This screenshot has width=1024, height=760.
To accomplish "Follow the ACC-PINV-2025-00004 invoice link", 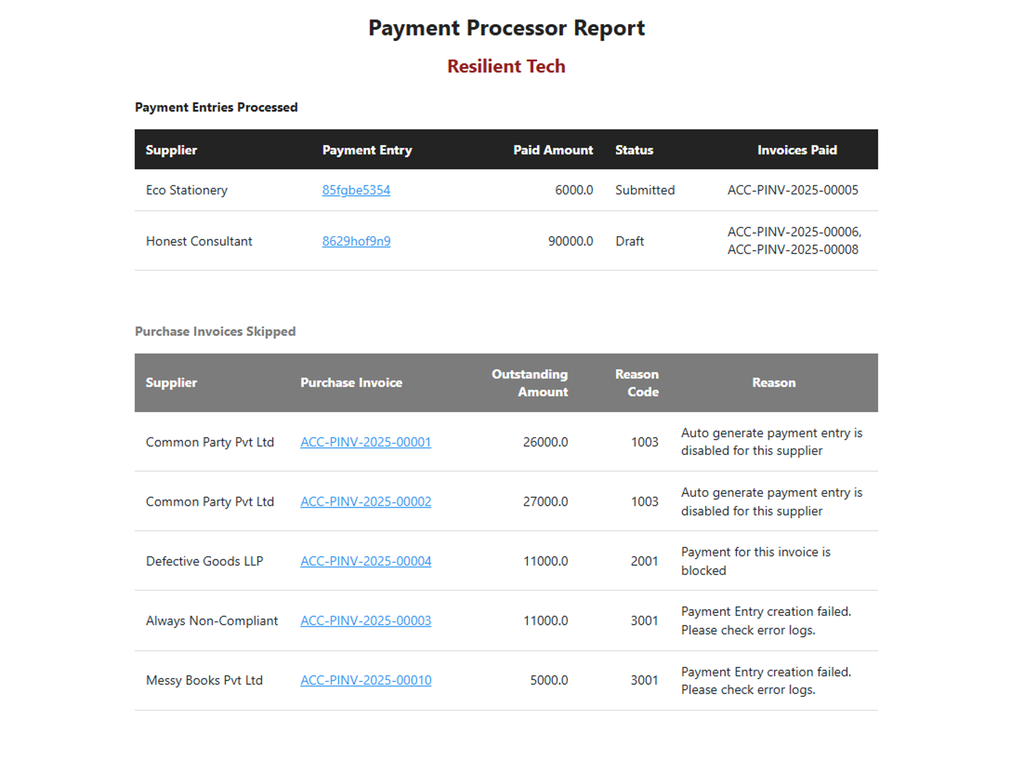I will [366, 561].
